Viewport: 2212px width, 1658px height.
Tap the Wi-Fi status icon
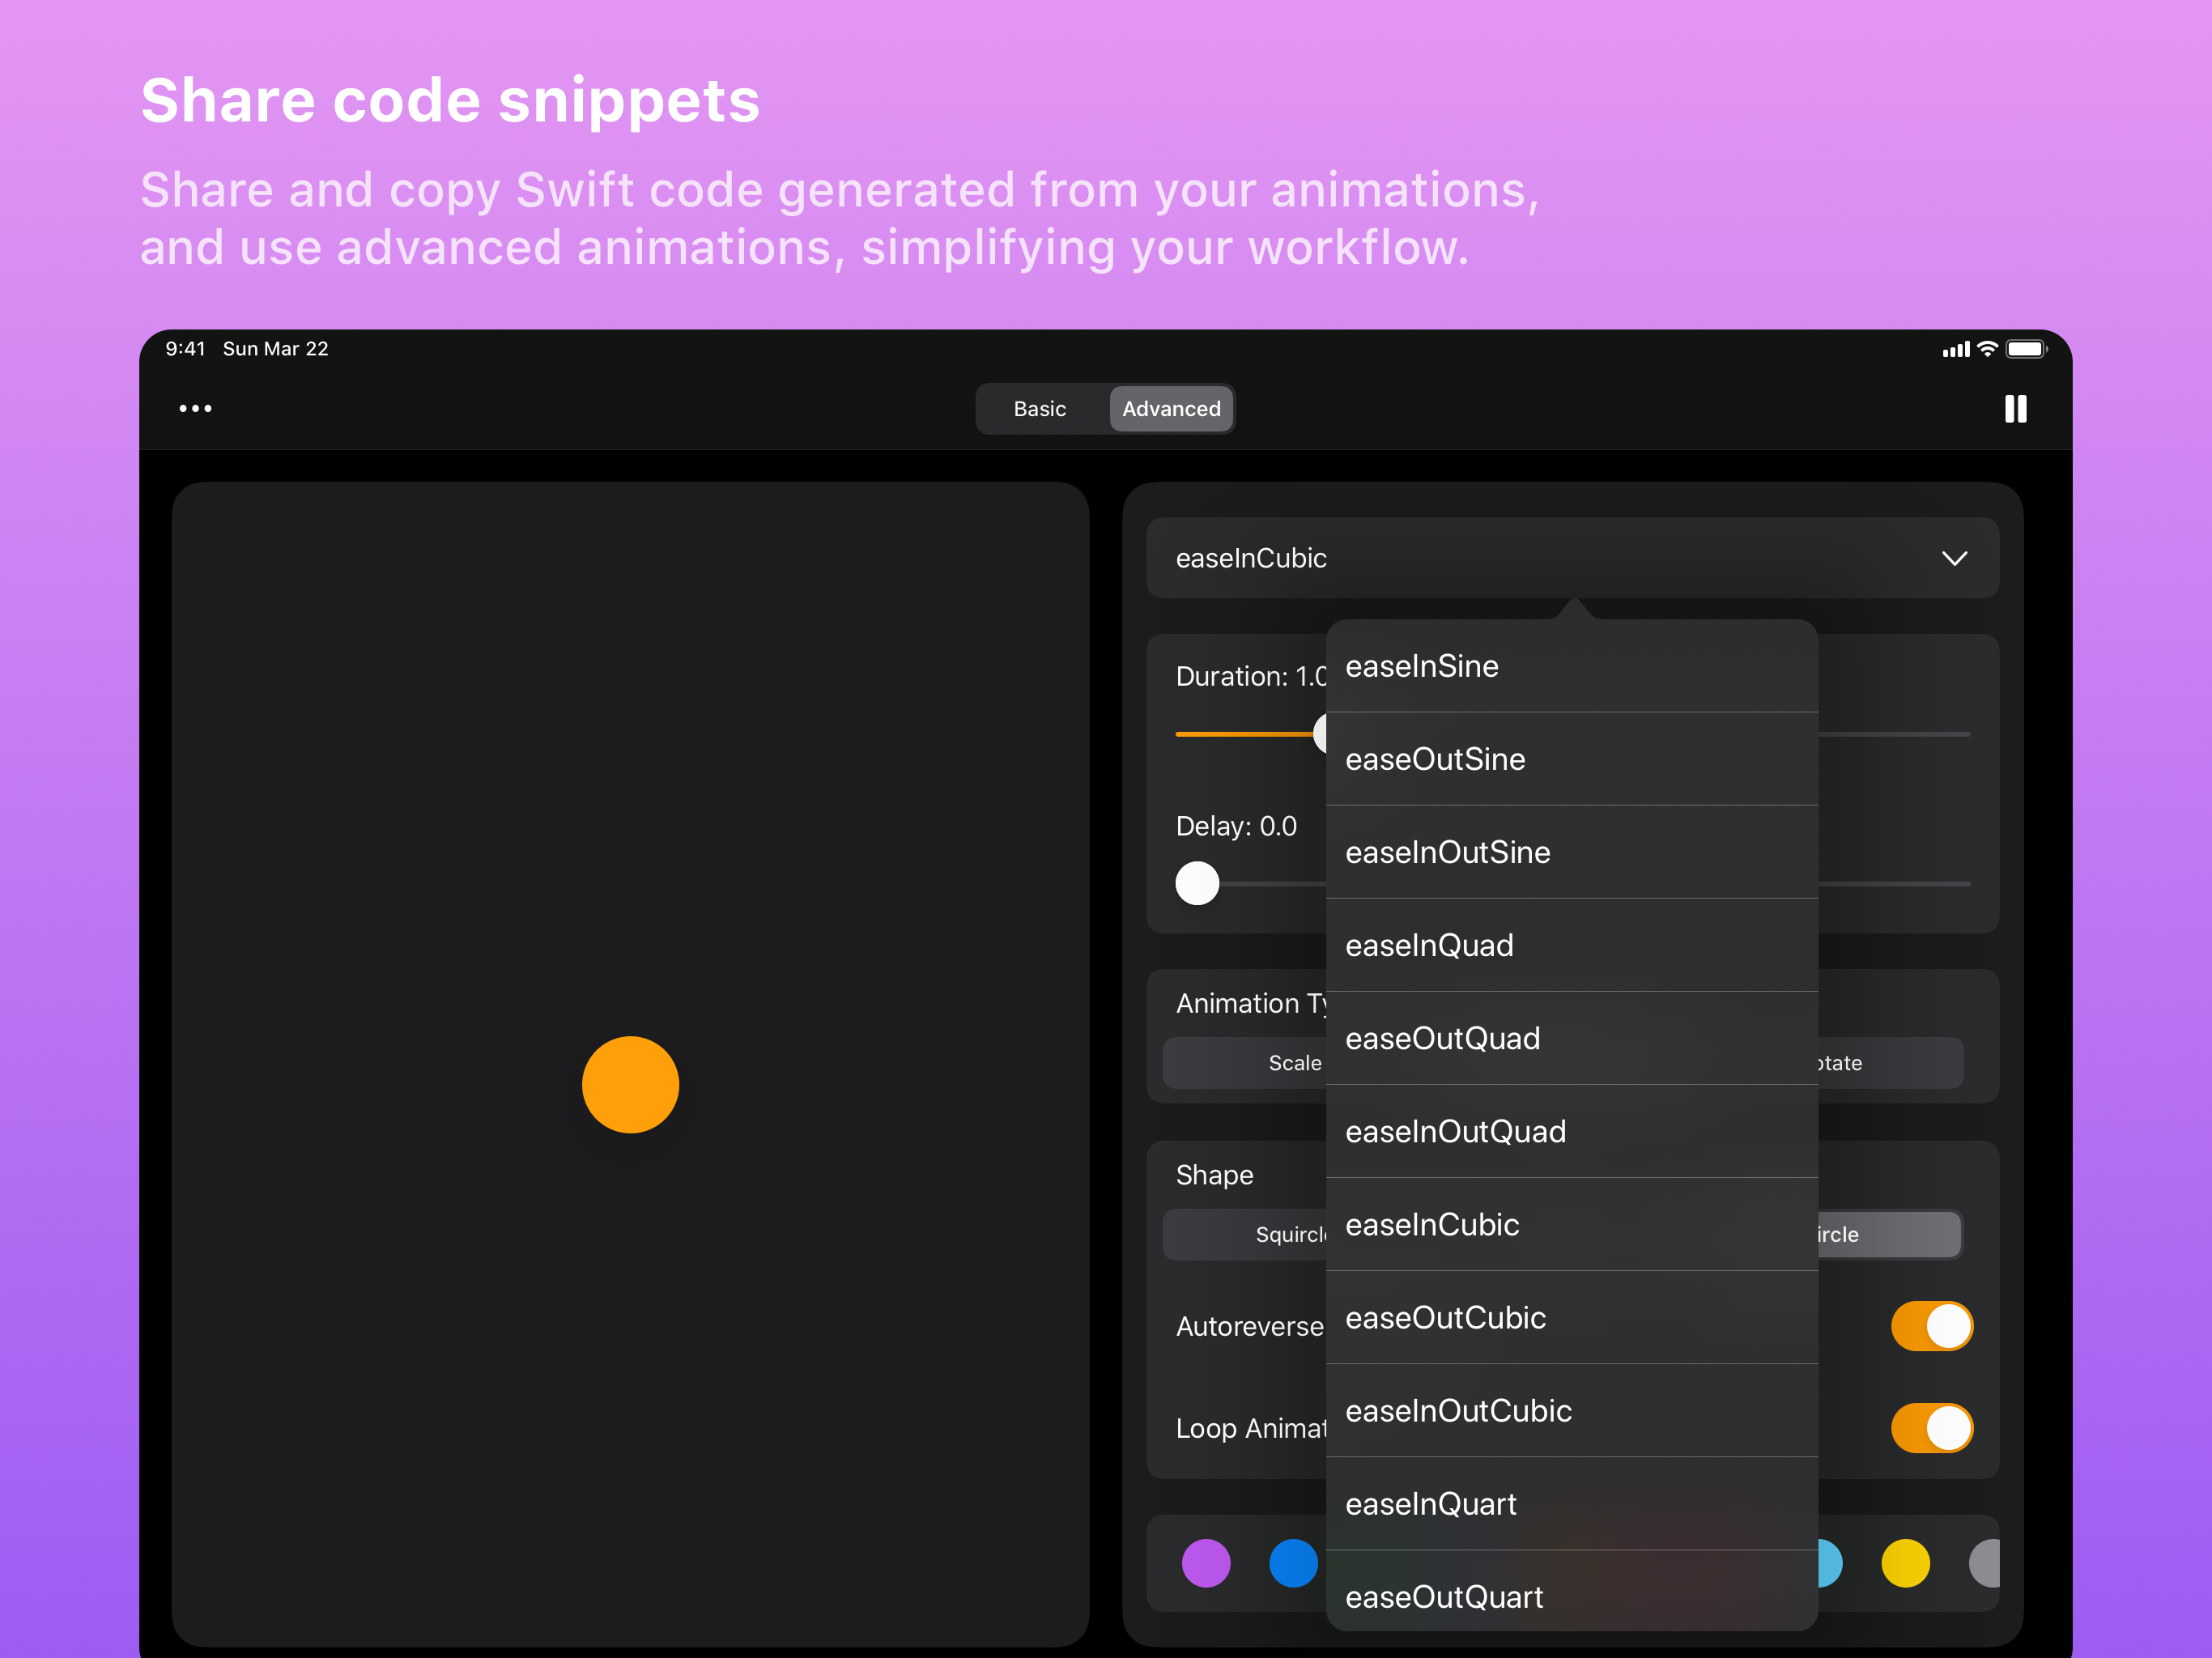pyautogui.click(x=1988, y=349)
